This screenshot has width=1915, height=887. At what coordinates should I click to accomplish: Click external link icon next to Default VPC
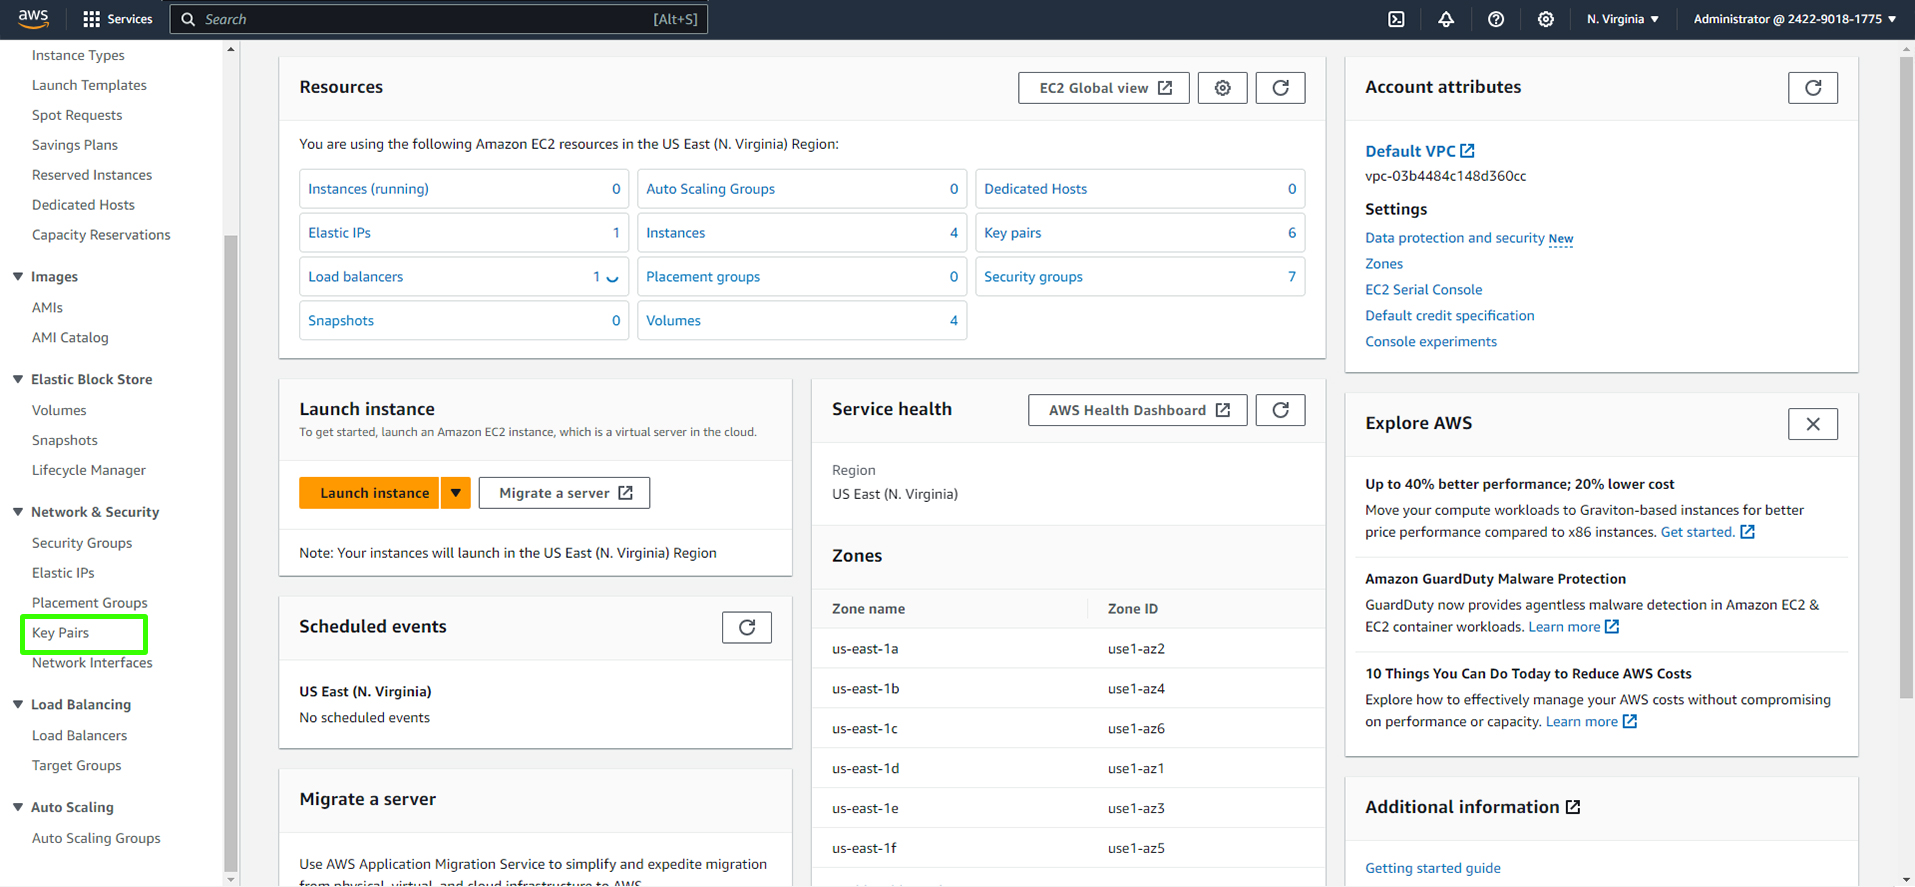[1467, 151]
